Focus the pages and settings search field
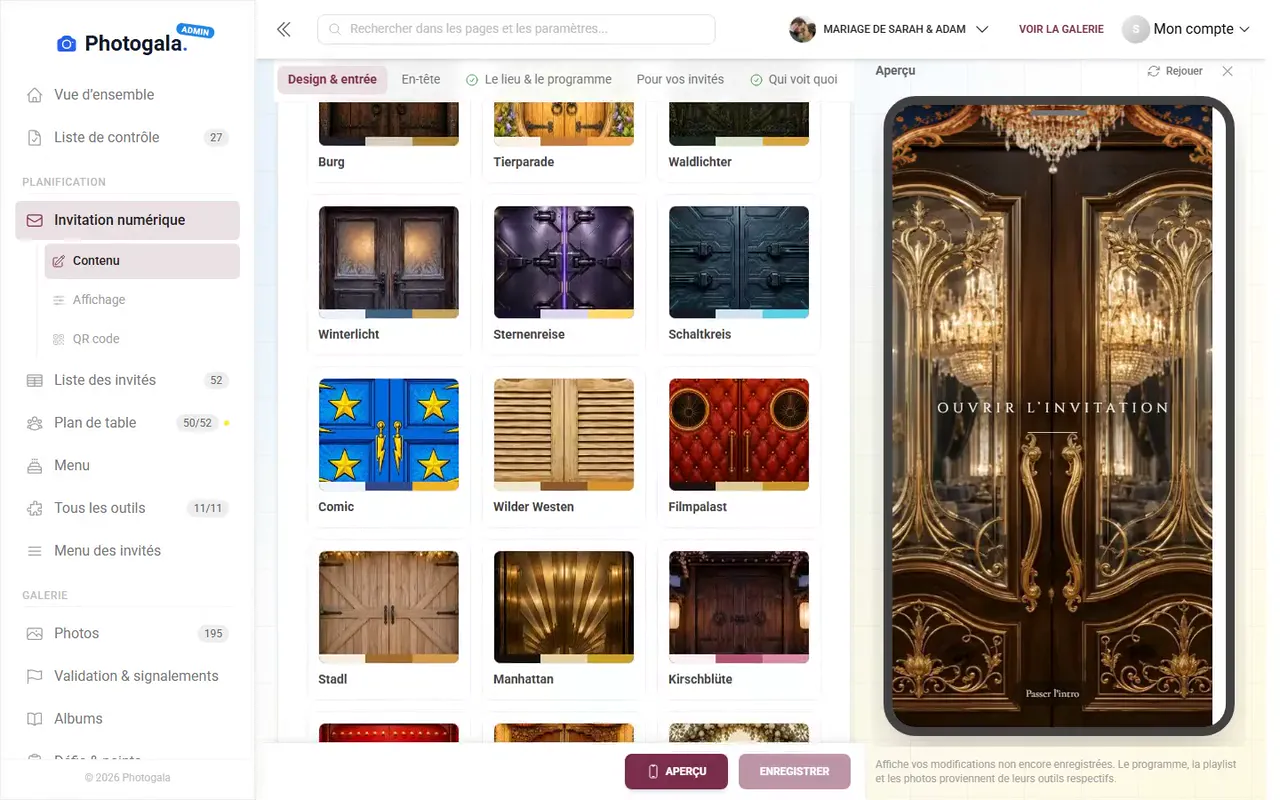This screenshot has height=800, width=1280. click(x=516, y=29)
